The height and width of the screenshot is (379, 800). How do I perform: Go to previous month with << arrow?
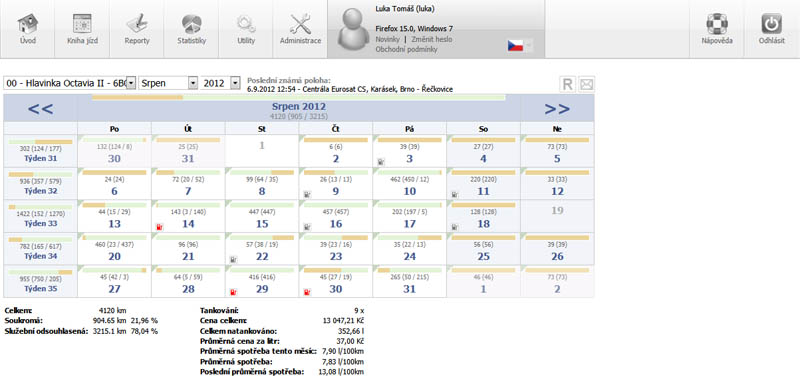pos(40,108)
